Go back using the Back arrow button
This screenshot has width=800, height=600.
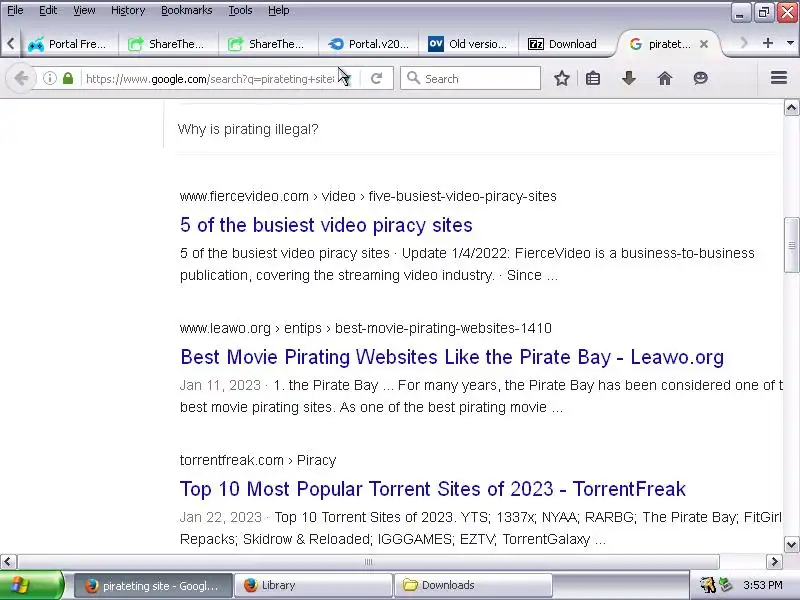(21, 79)
